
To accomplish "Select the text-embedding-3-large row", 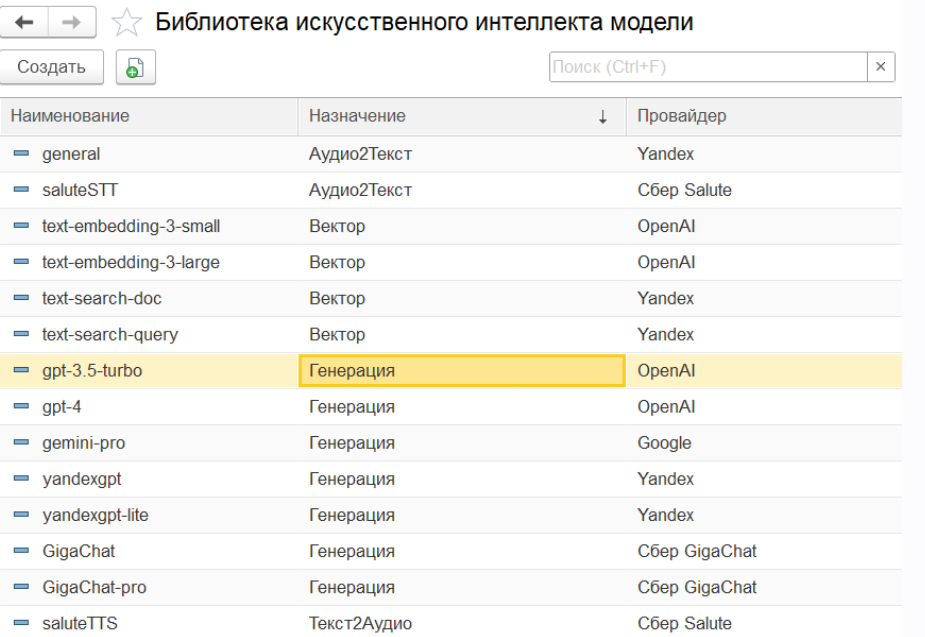I will 131,262.
